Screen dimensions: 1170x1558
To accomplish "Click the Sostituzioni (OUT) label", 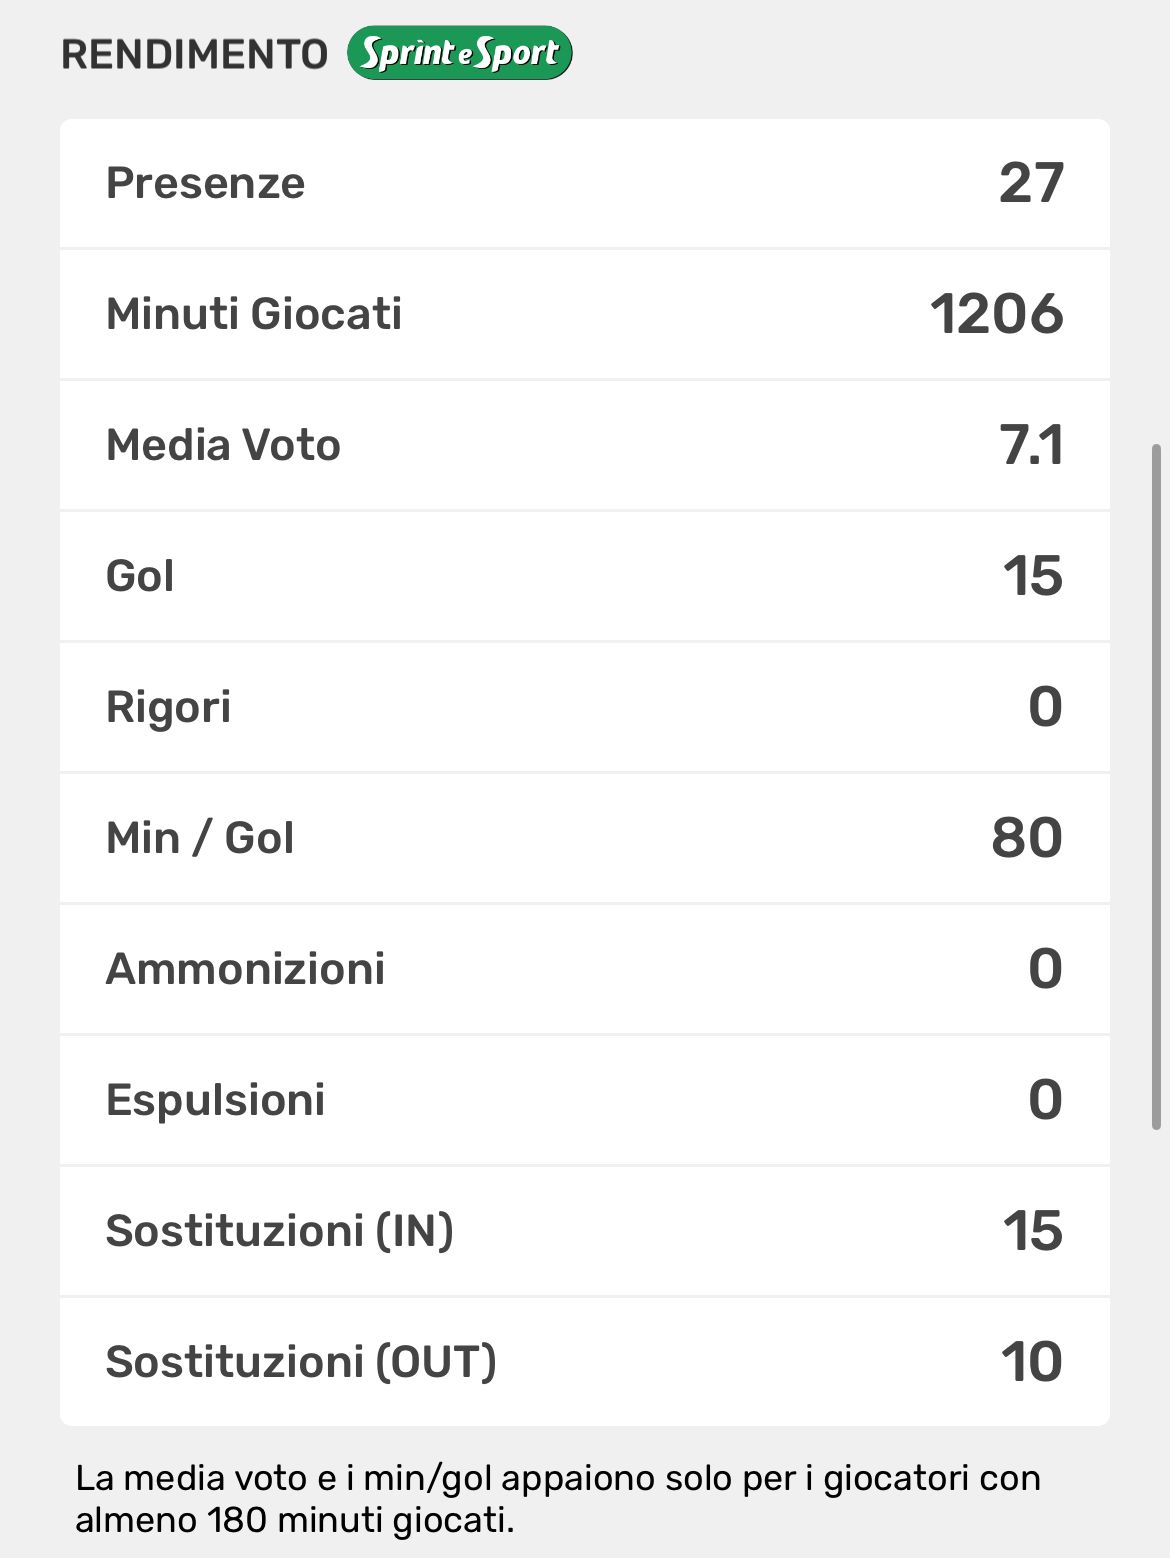I will click(301, 1362).
